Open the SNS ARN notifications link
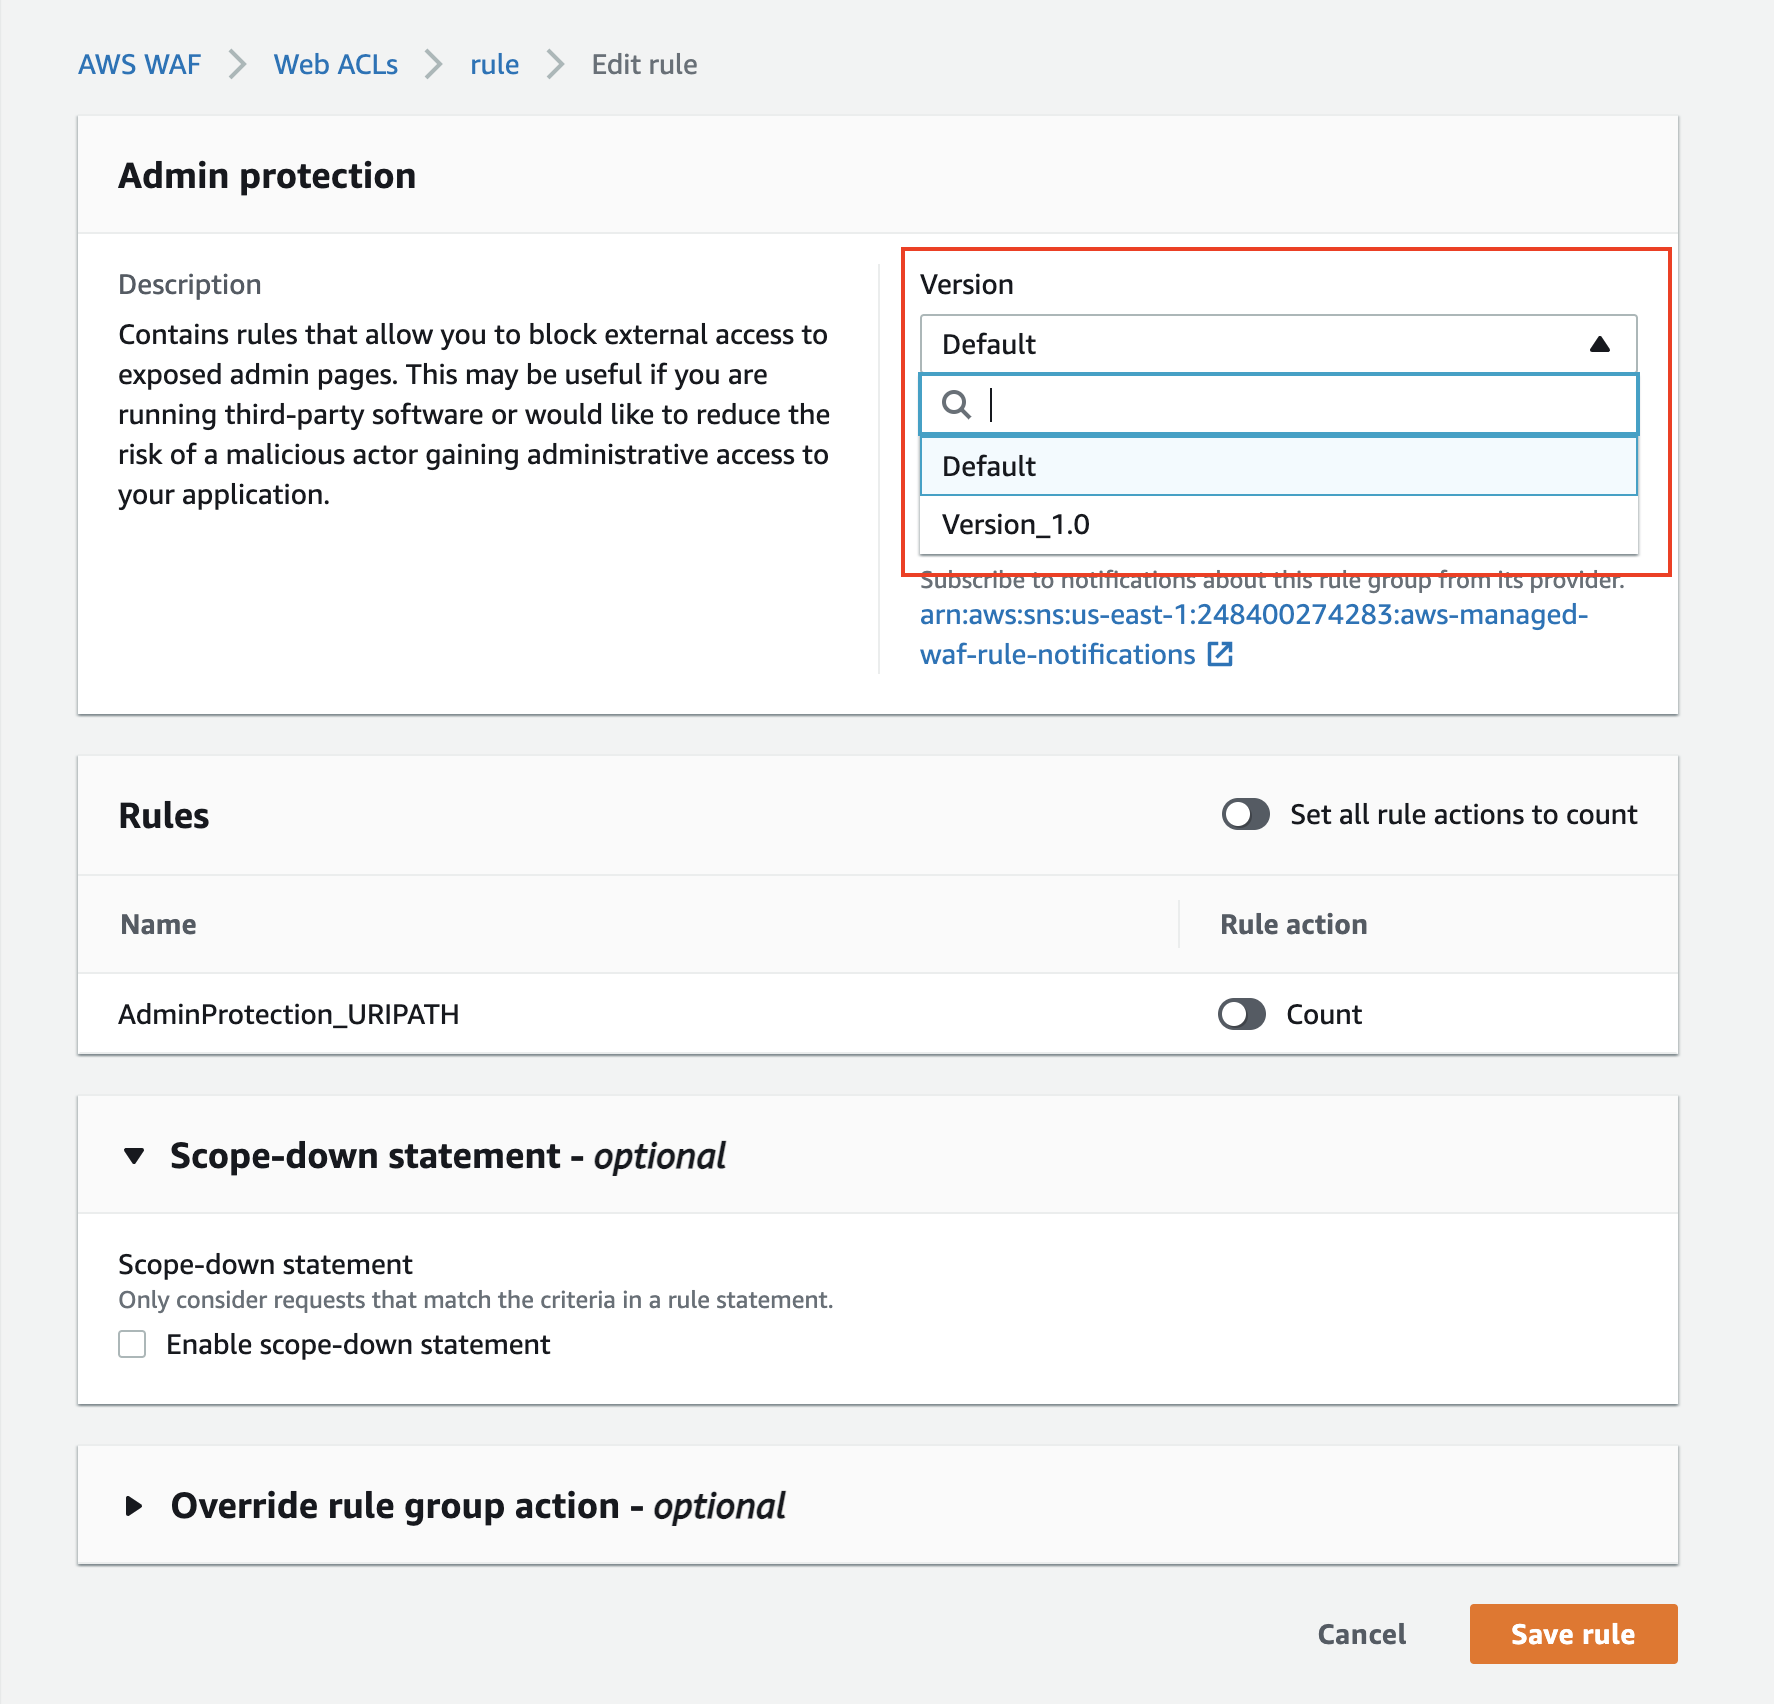1774x1704 pixels. [x=1254, y=634]
